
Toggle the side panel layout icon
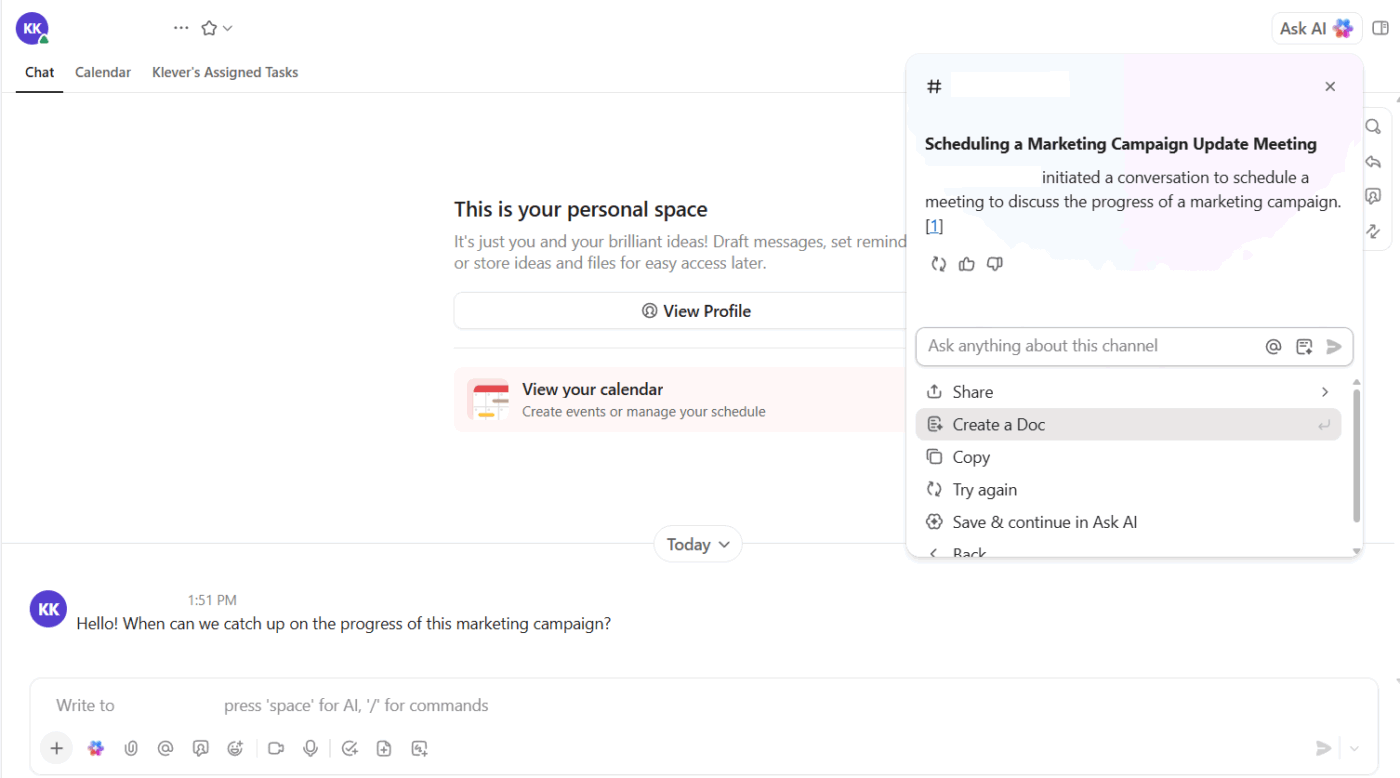coord(1381,28)
